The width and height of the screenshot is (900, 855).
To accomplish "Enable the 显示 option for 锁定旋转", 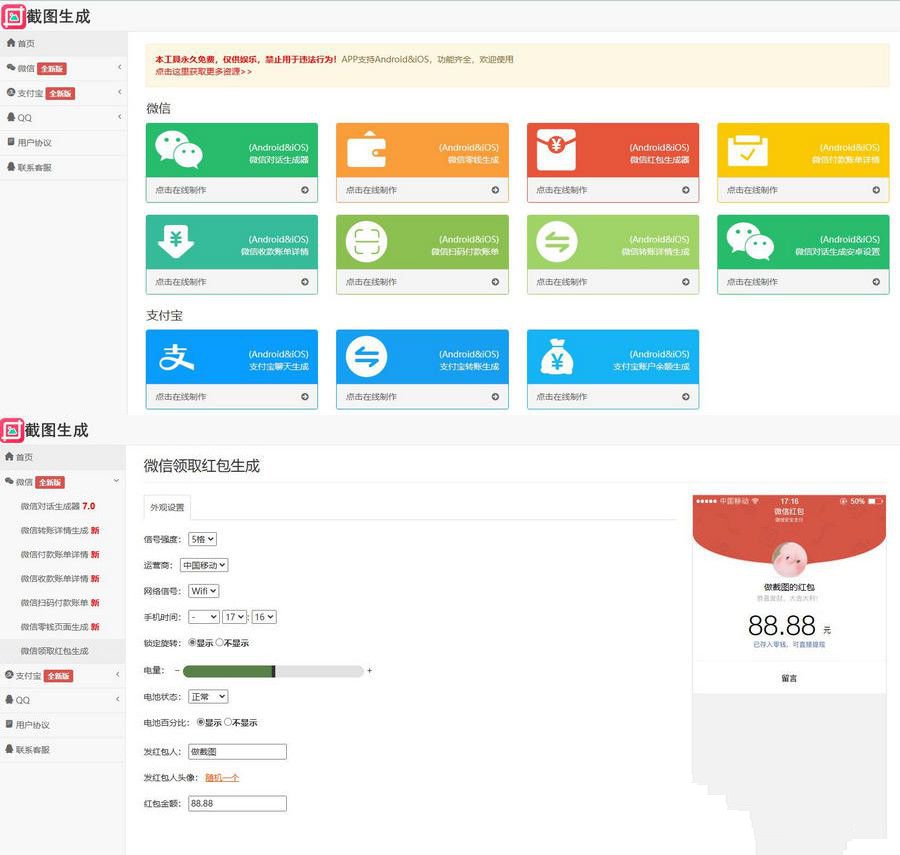I will pos(193,643).
